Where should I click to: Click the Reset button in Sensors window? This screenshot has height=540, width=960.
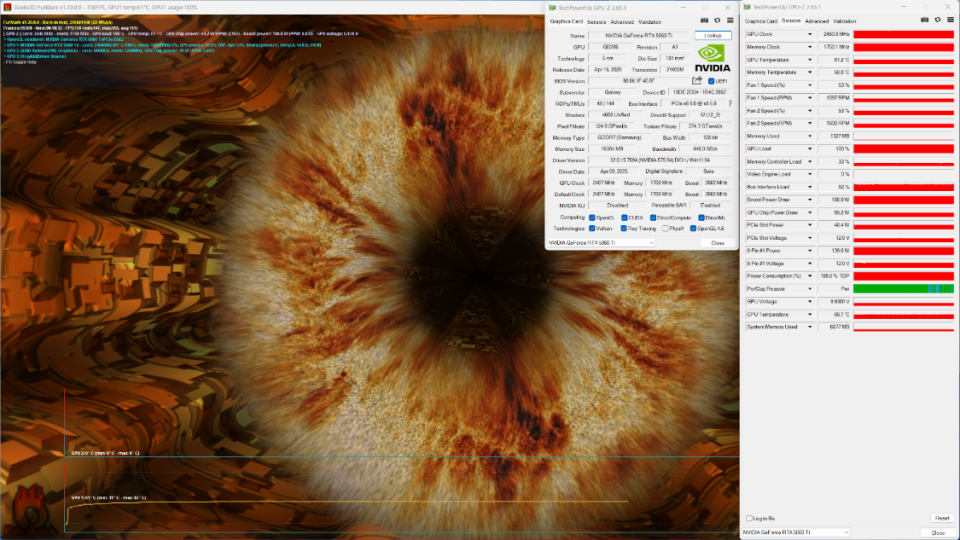tap(942, 518)
